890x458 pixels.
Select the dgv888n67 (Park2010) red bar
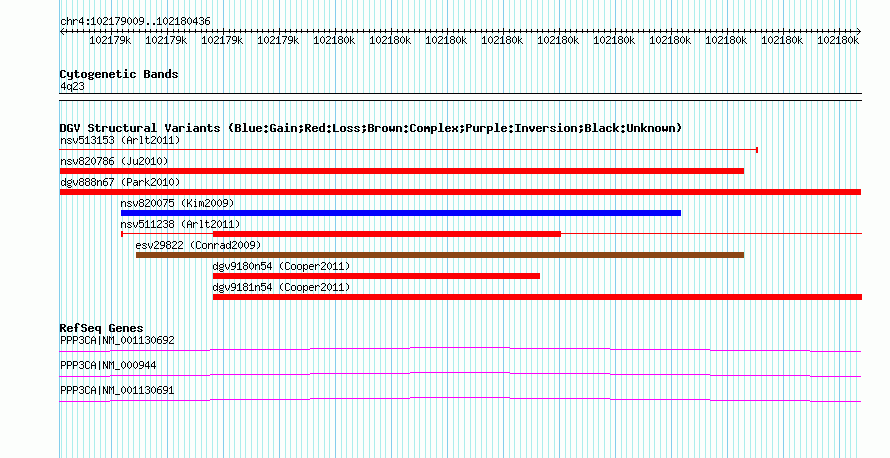click(461, 192)
